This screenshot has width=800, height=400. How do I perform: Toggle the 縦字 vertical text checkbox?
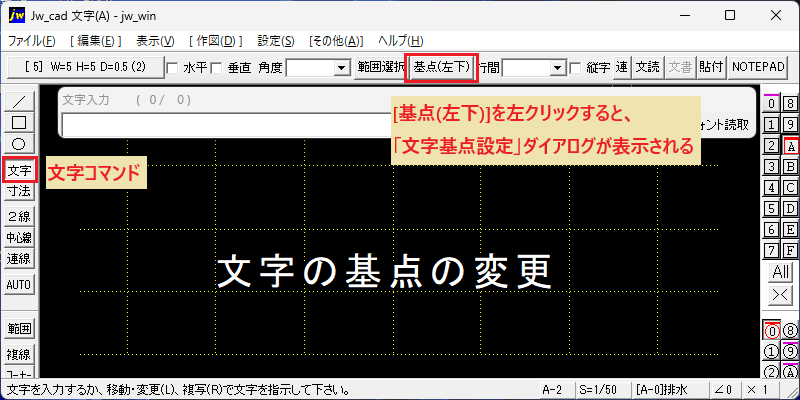[x=575, y=68]
